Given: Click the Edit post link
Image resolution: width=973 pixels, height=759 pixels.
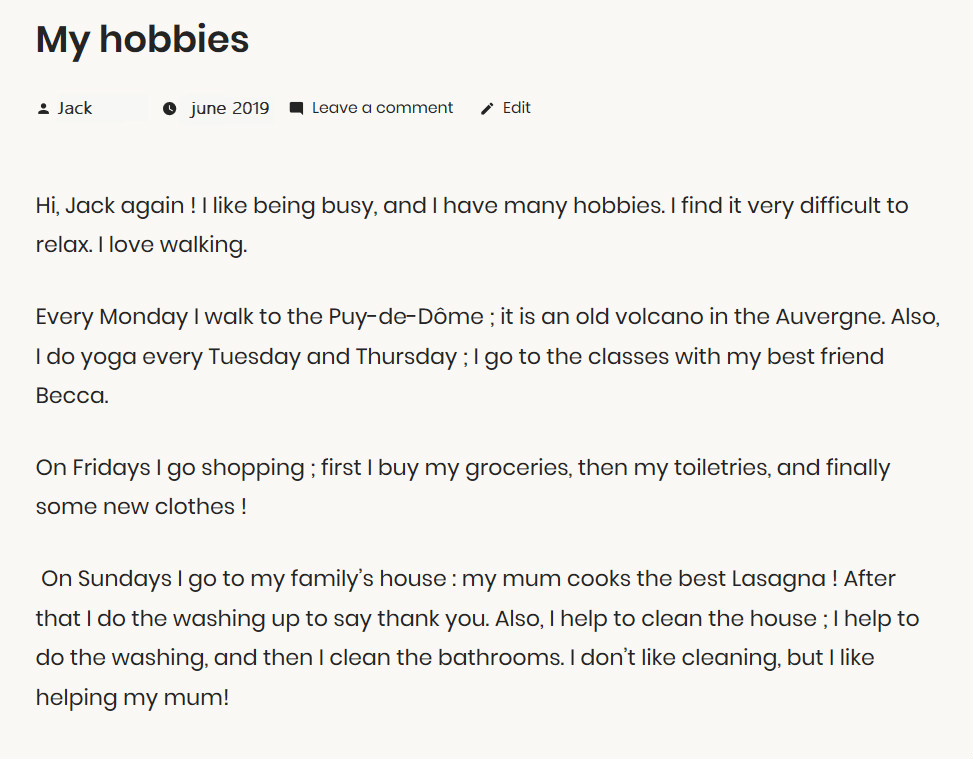Looking at the screenshot, I should click(x=517, y=108).
